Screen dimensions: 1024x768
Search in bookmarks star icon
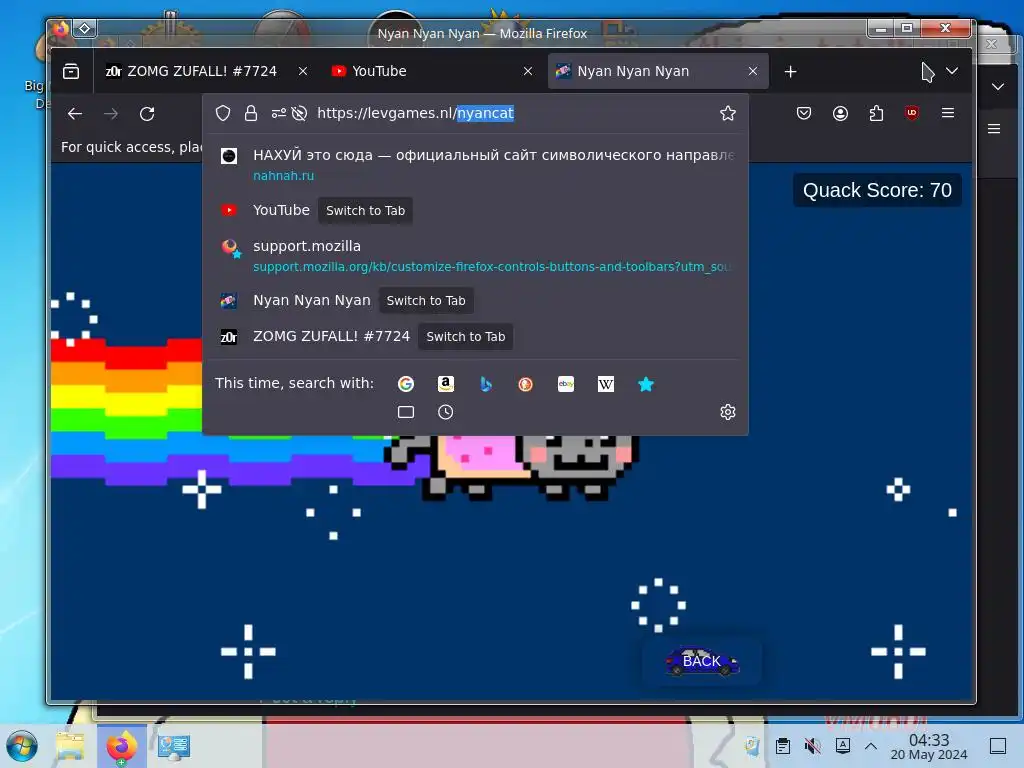pyautogui.click(x=645, y=384)
